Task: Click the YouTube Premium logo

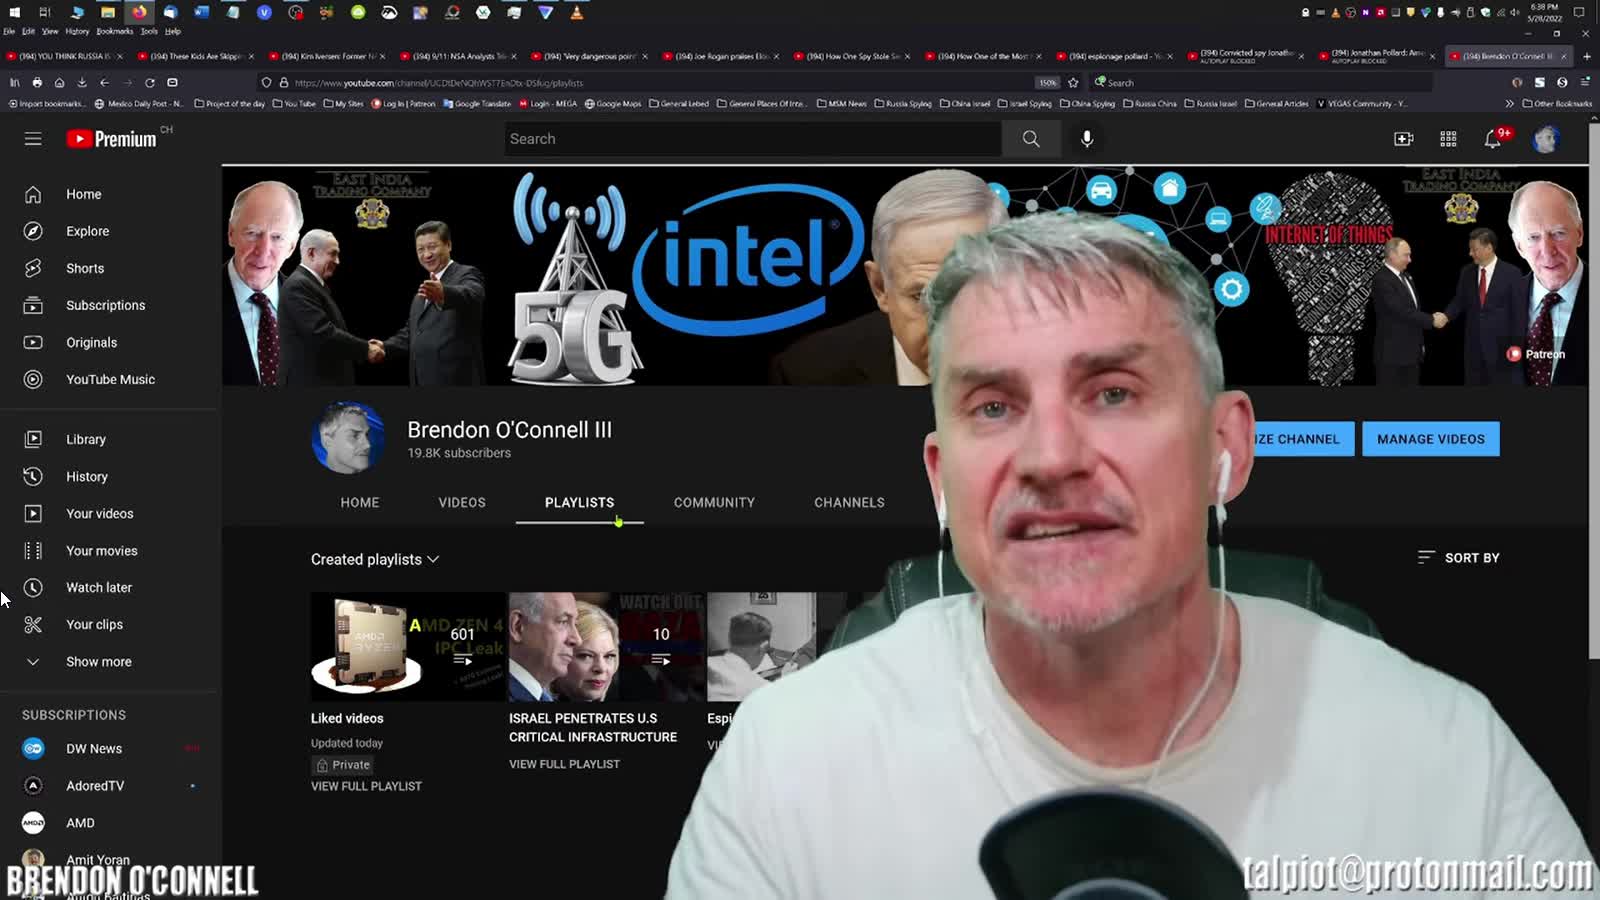Action: click(x=111, y=139)
